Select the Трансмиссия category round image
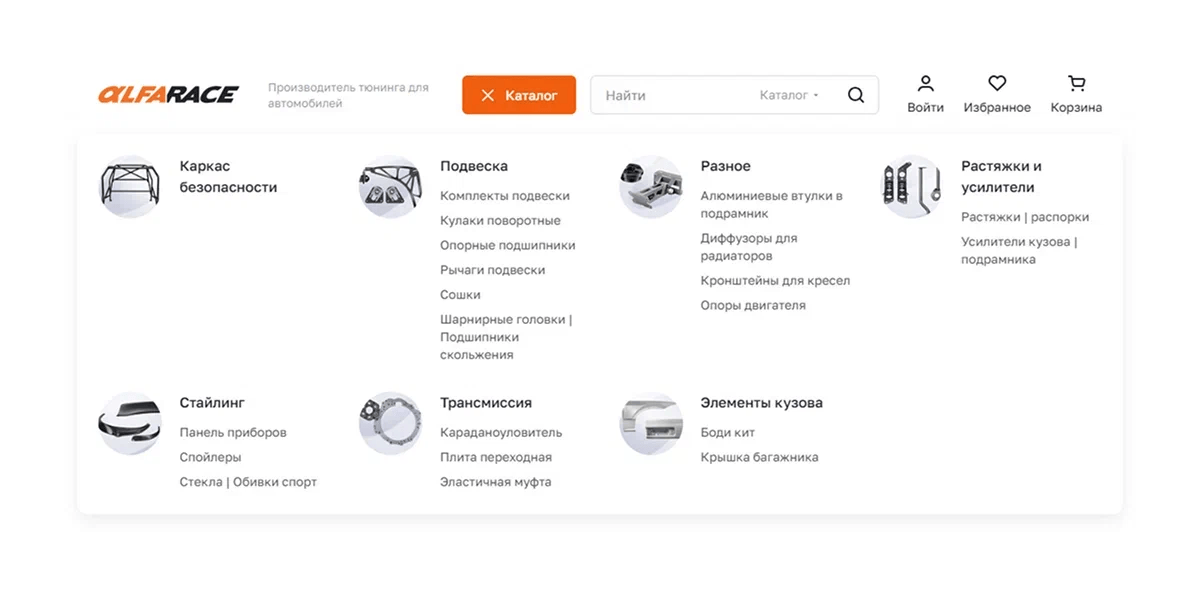 (x=390, y=423)
